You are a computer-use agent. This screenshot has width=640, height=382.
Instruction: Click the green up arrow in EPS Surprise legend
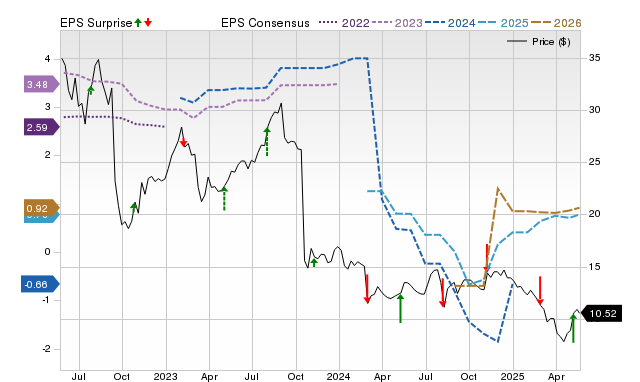pyautogui.click(x=138, y=23)
